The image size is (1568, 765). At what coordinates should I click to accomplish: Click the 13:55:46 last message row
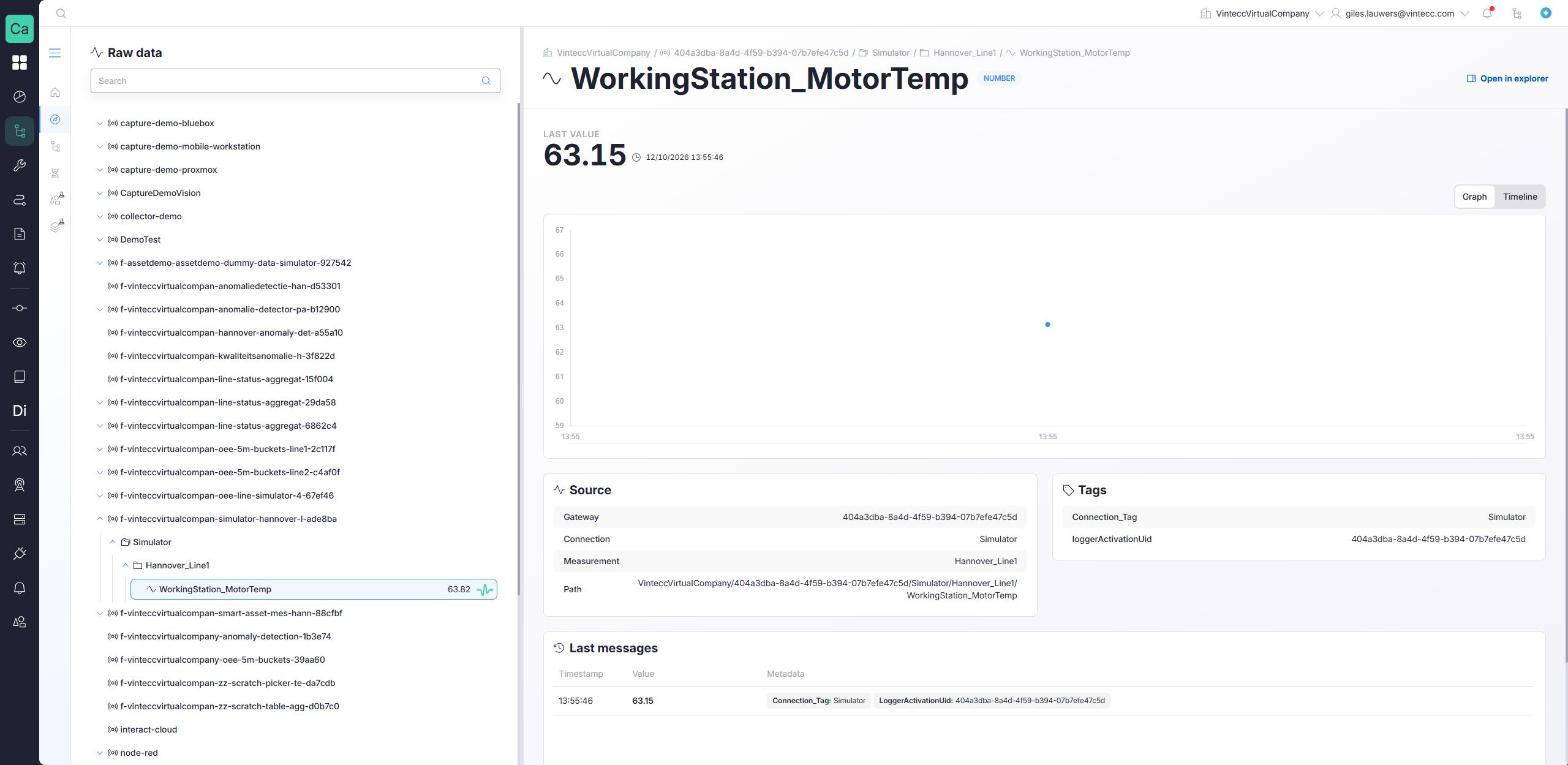1044,701
